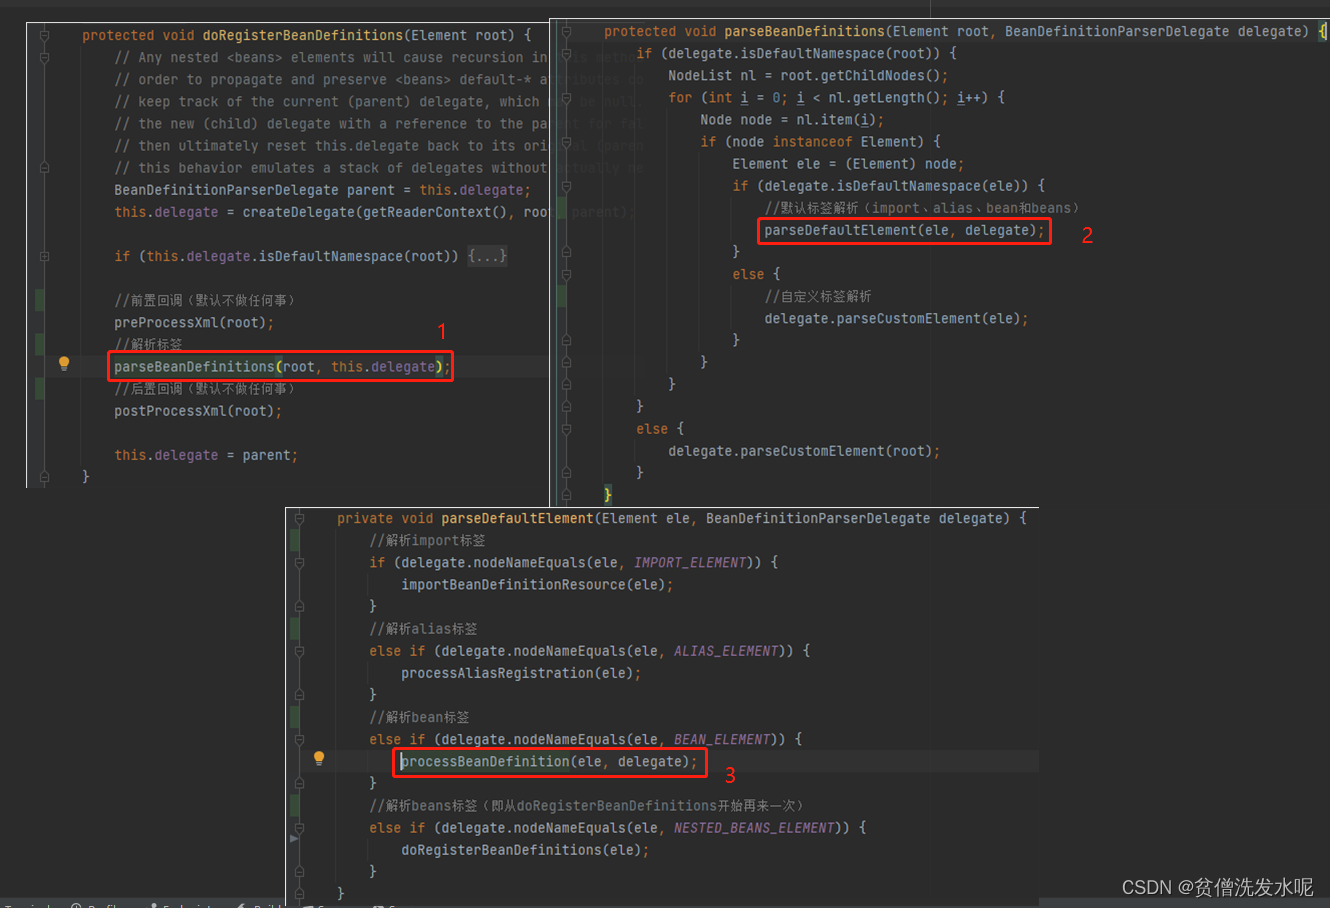Viewport: 1330px width, 908px height.
Task: Click processAliasRegistration(ele) call
Action: pyautogui.click(x=521, y=674)
